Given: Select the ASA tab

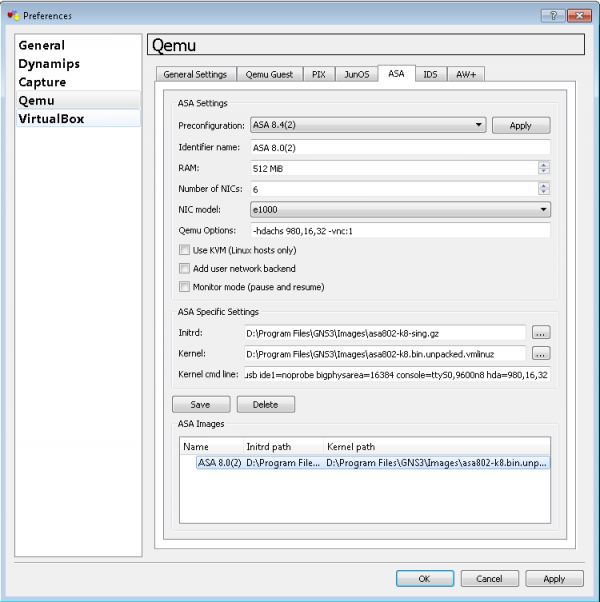Looking at the screenshot, I should point(397,74).
